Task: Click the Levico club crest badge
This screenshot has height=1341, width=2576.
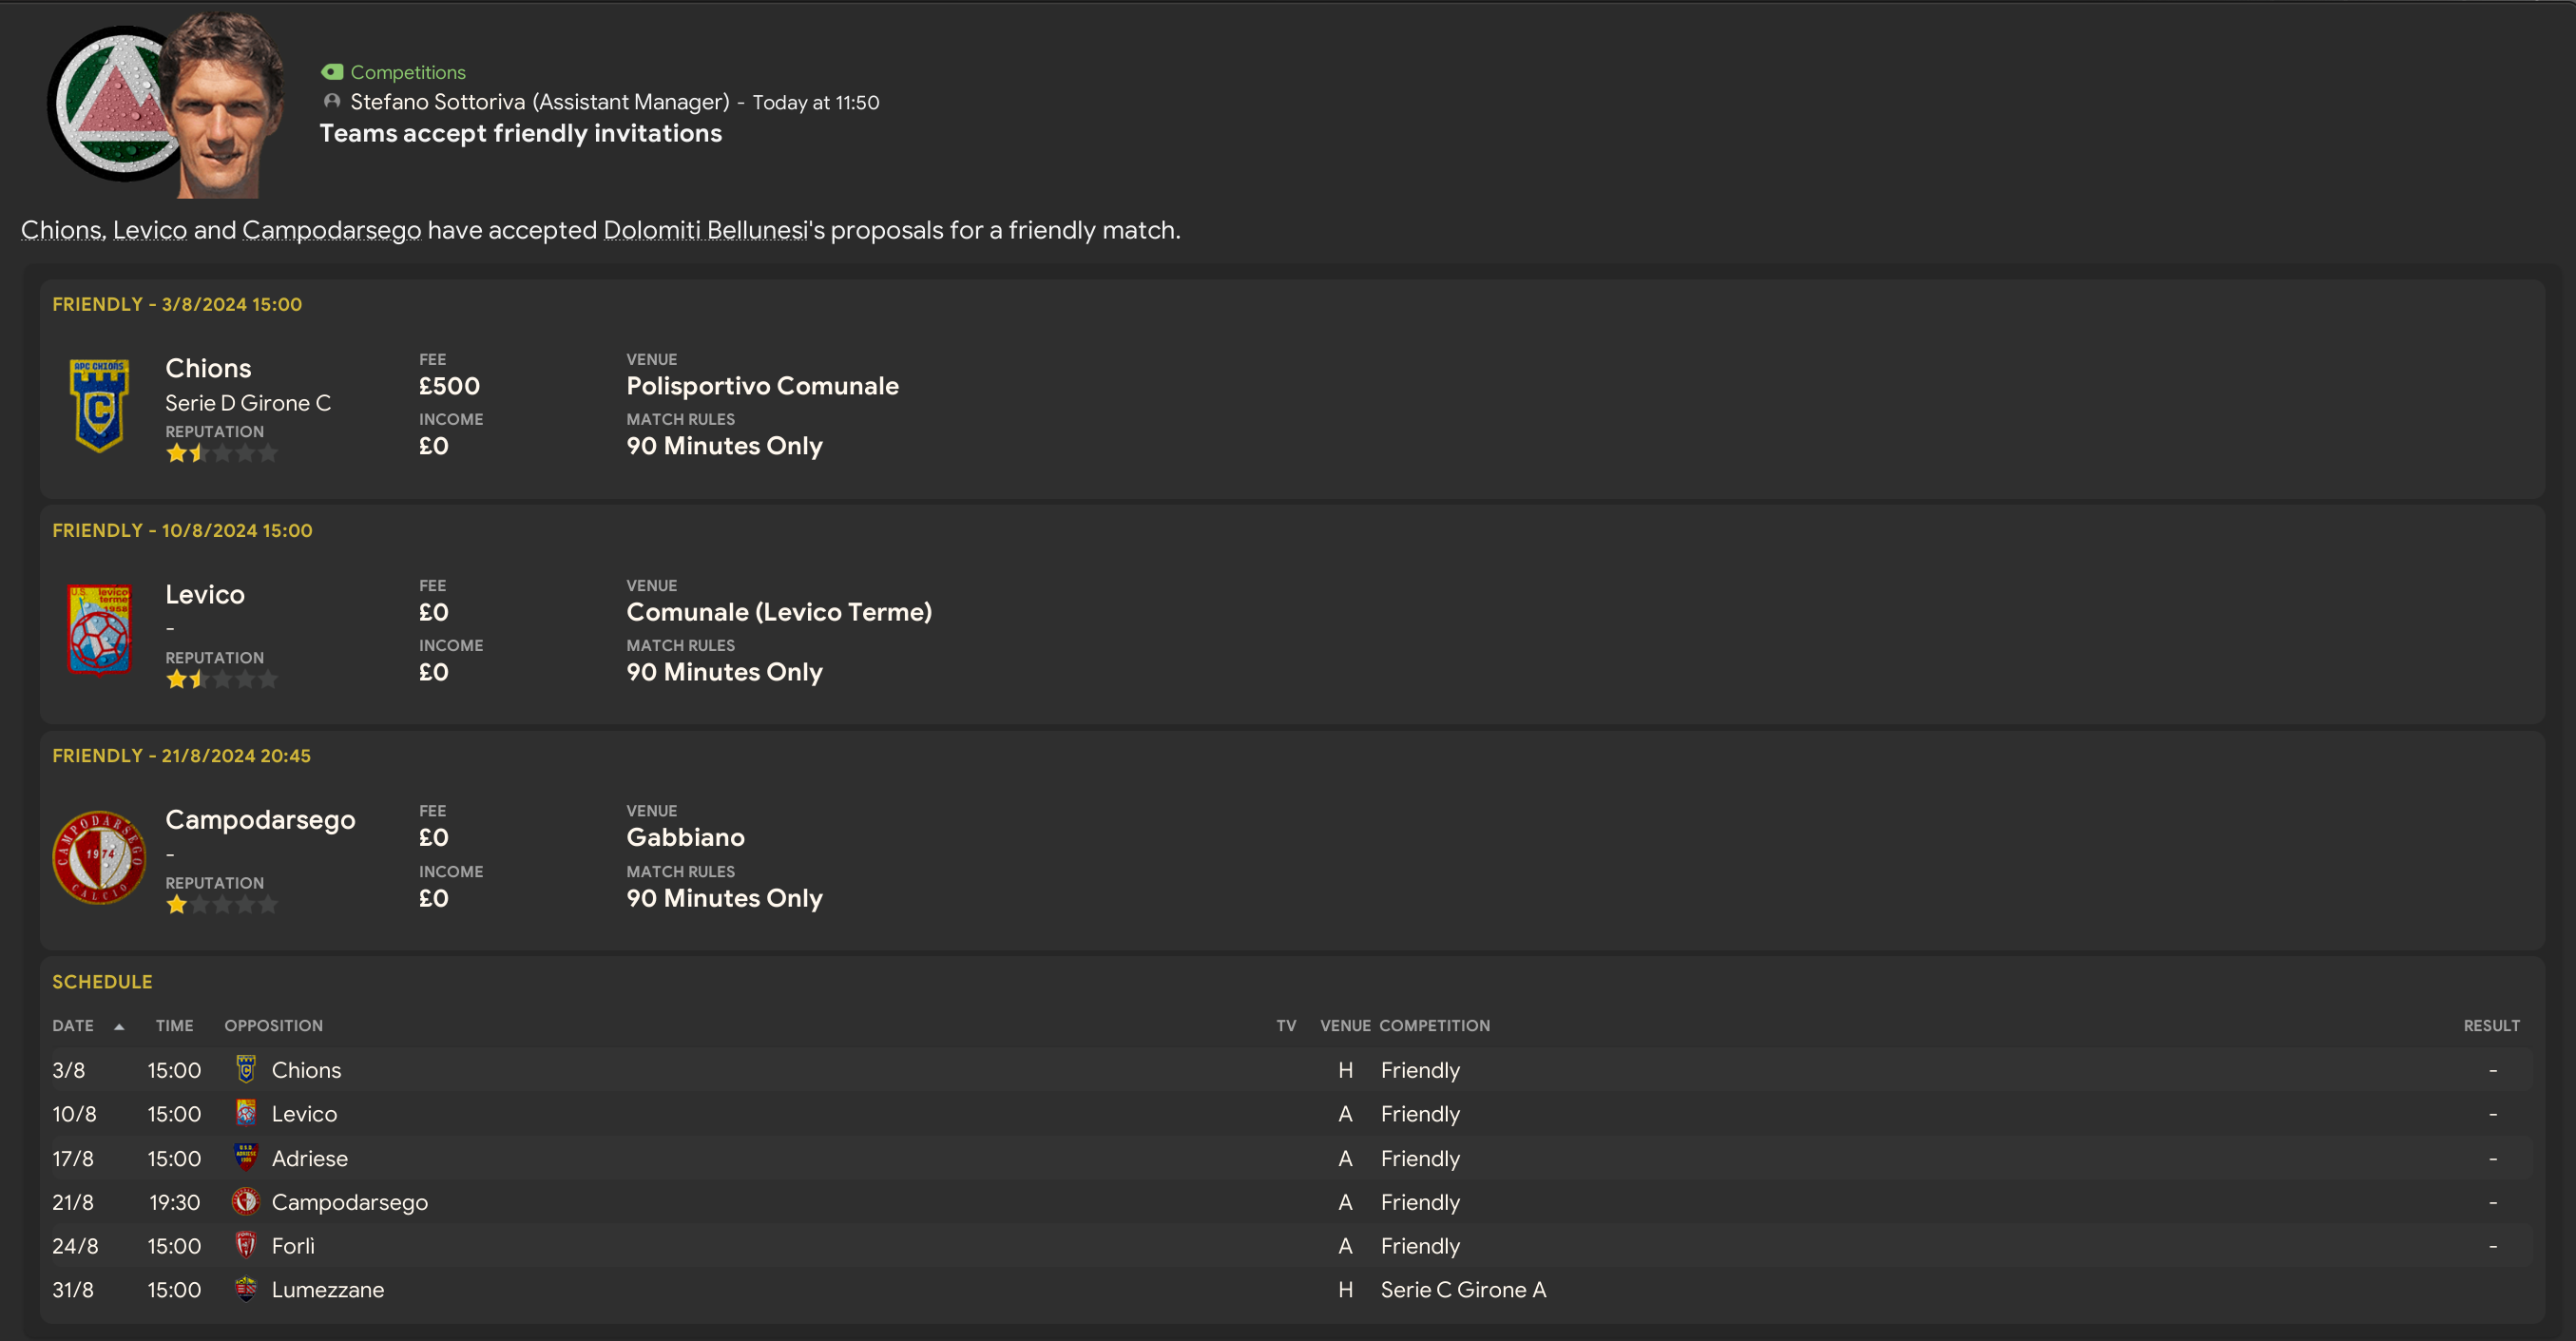Action: pyautogui.click(x=98, y=630)
